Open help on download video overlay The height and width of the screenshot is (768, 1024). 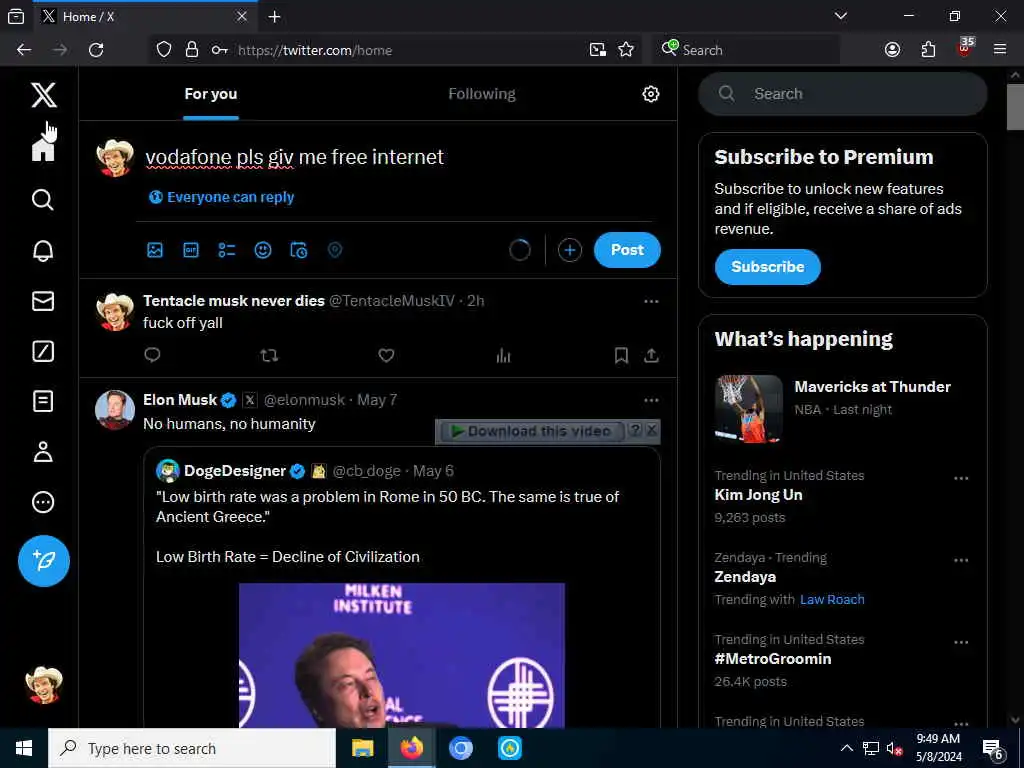[635, 430]
